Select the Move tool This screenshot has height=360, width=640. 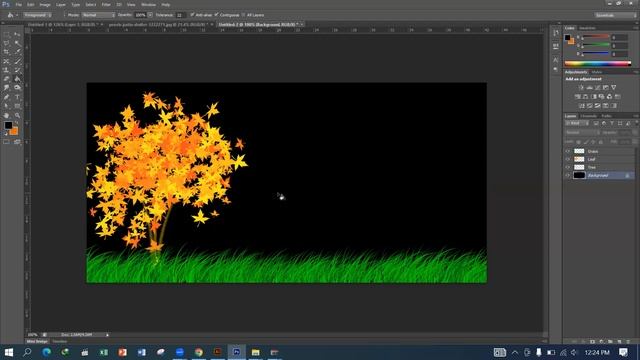(x=17, y=35)
